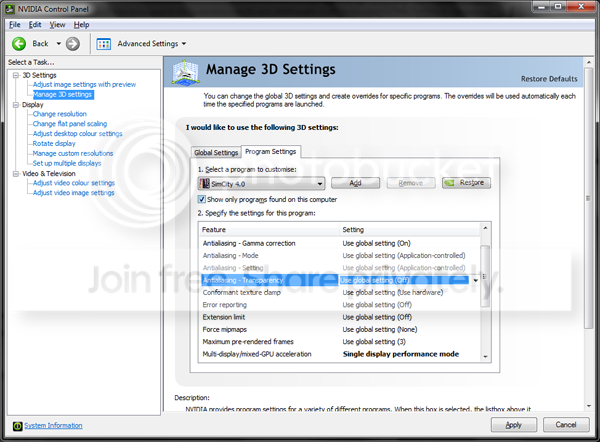The image size is (600, 442).
Task: Open Adjust image settings with preview
Action: (84, 84)
